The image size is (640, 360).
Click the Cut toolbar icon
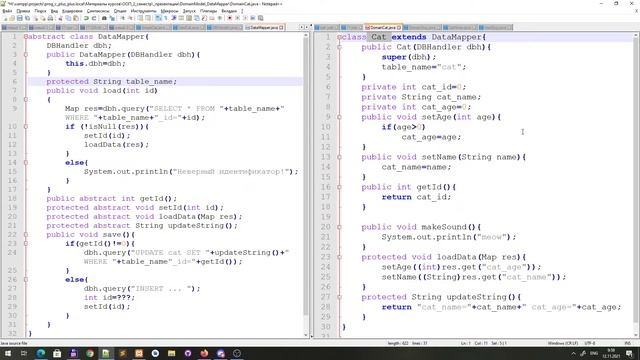tap(60, 18)
